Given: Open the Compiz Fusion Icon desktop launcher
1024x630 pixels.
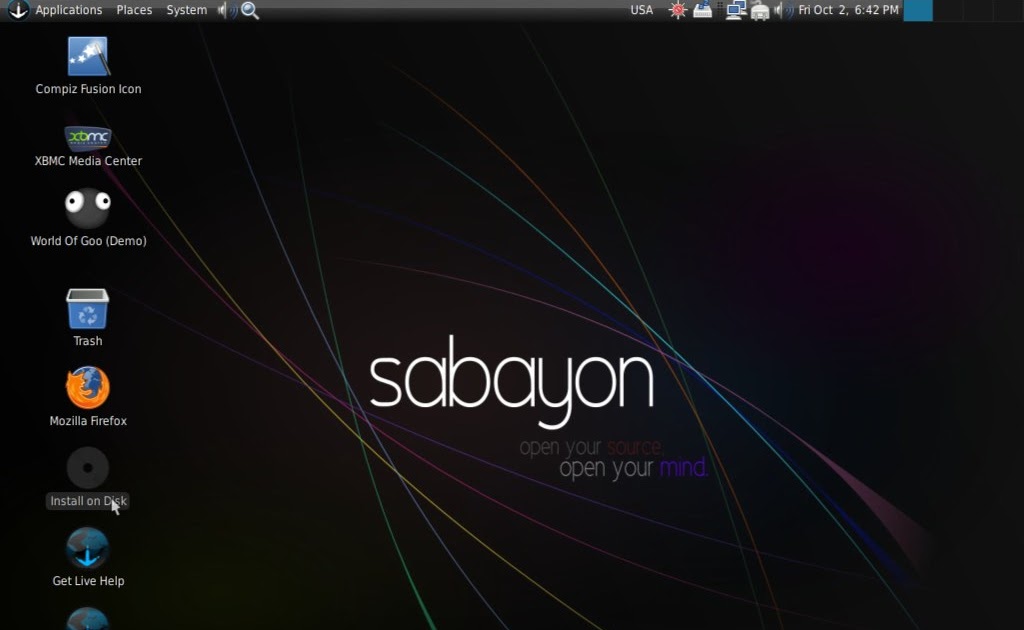Looking at the screenshot, I should [88, 57].
